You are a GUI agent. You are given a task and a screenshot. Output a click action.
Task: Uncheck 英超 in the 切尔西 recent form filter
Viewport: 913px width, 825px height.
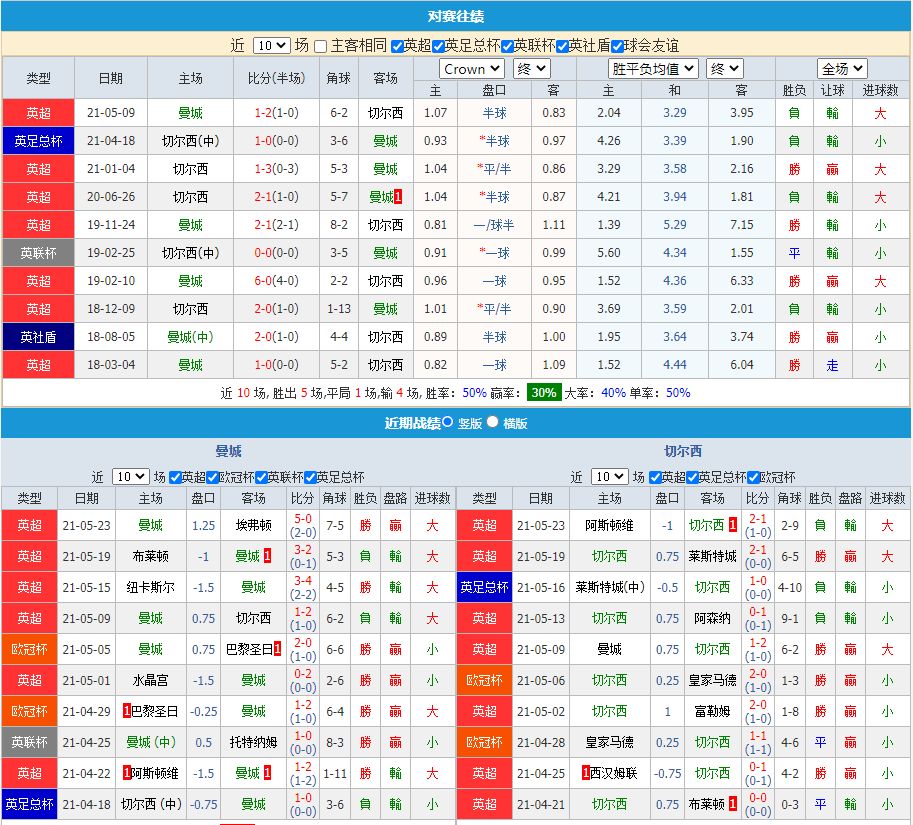pos(656,478)
